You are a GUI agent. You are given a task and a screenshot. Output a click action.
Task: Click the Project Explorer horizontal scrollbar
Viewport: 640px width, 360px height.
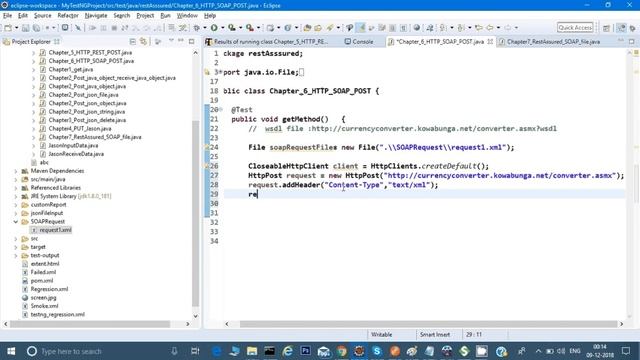click(90, 324)
